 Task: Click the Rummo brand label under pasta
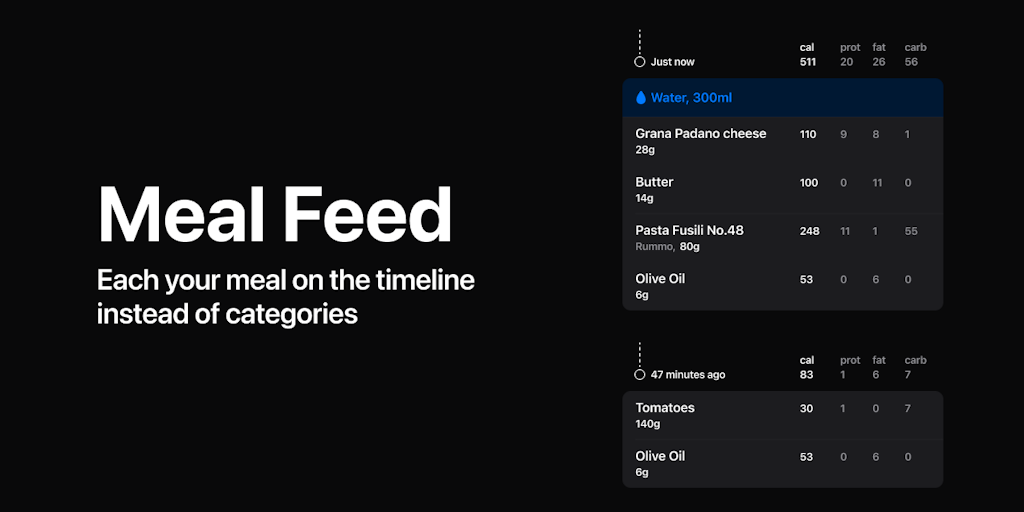[654, 247]
